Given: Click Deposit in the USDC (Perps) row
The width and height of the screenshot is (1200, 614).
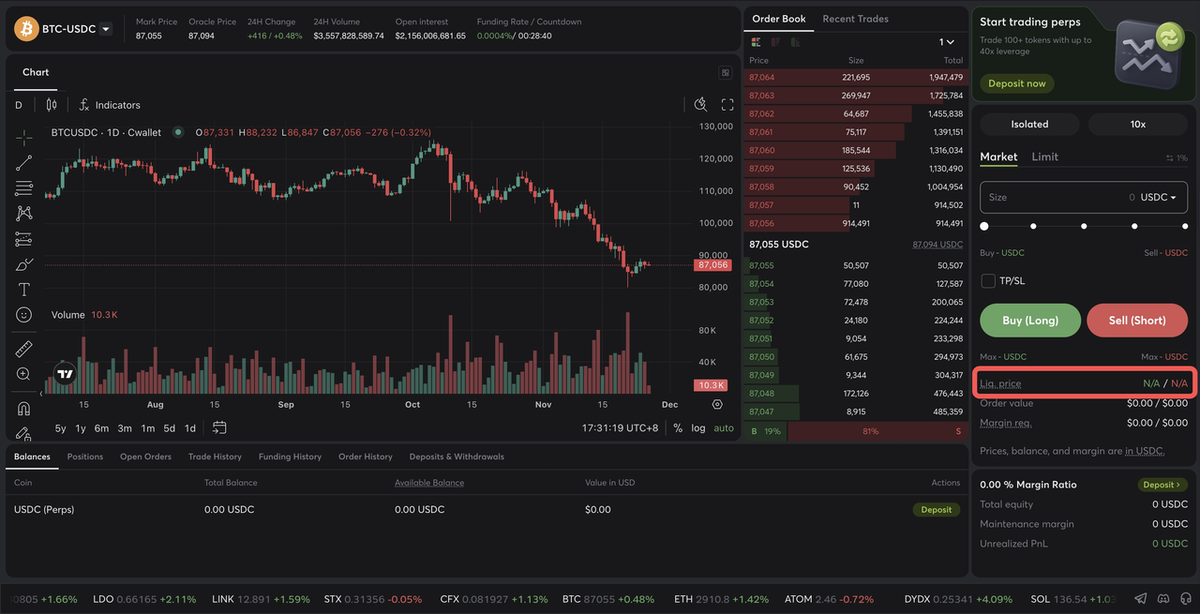Looking at the screenshot, I should [x=936, y=509].
